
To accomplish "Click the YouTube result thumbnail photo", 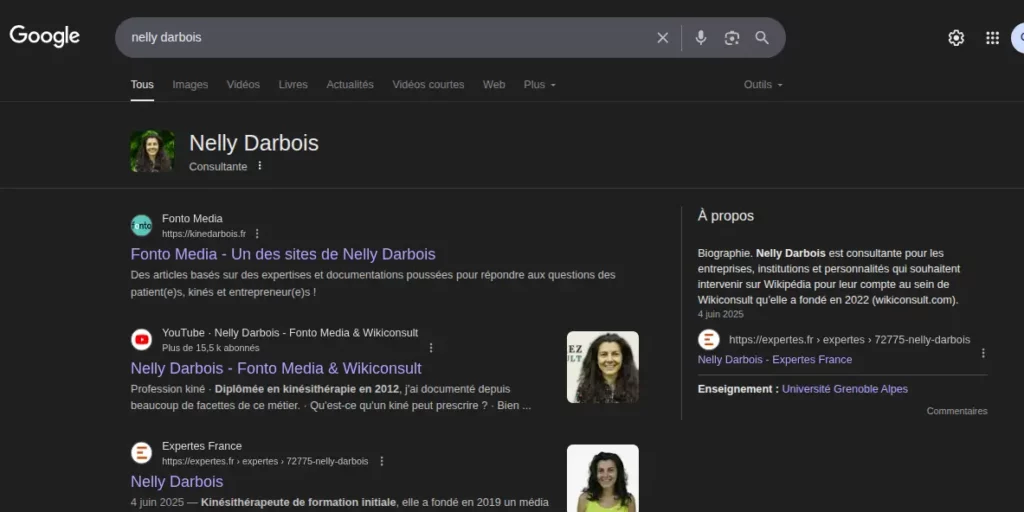I will [x=603, y=367].
